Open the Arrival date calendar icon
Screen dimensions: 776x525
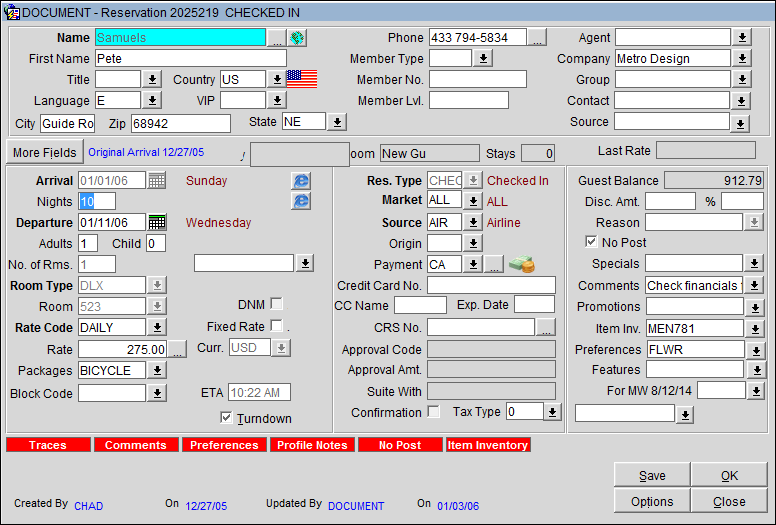tap(157, 181)
